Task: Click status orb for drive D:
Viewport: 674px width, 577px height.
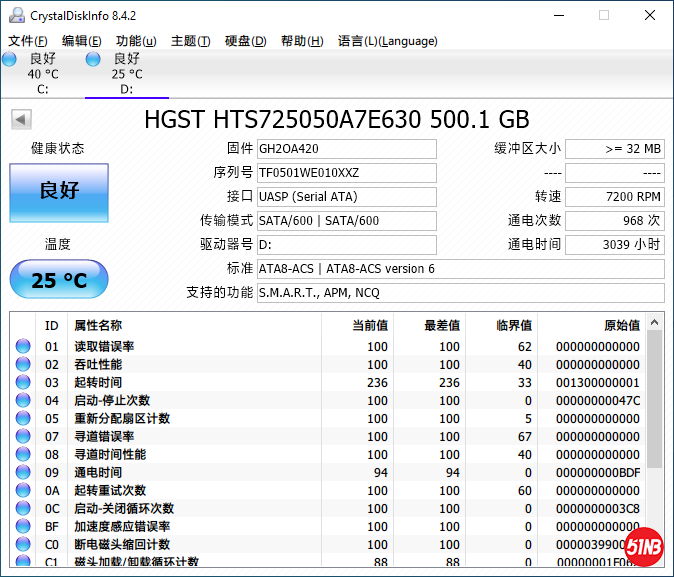Action: [x=93, y=60]
